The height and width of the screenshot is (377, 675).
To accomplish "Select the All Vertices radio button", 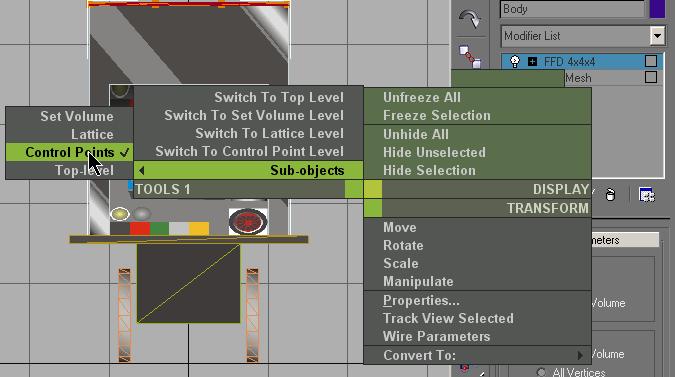I will [541, 372].
